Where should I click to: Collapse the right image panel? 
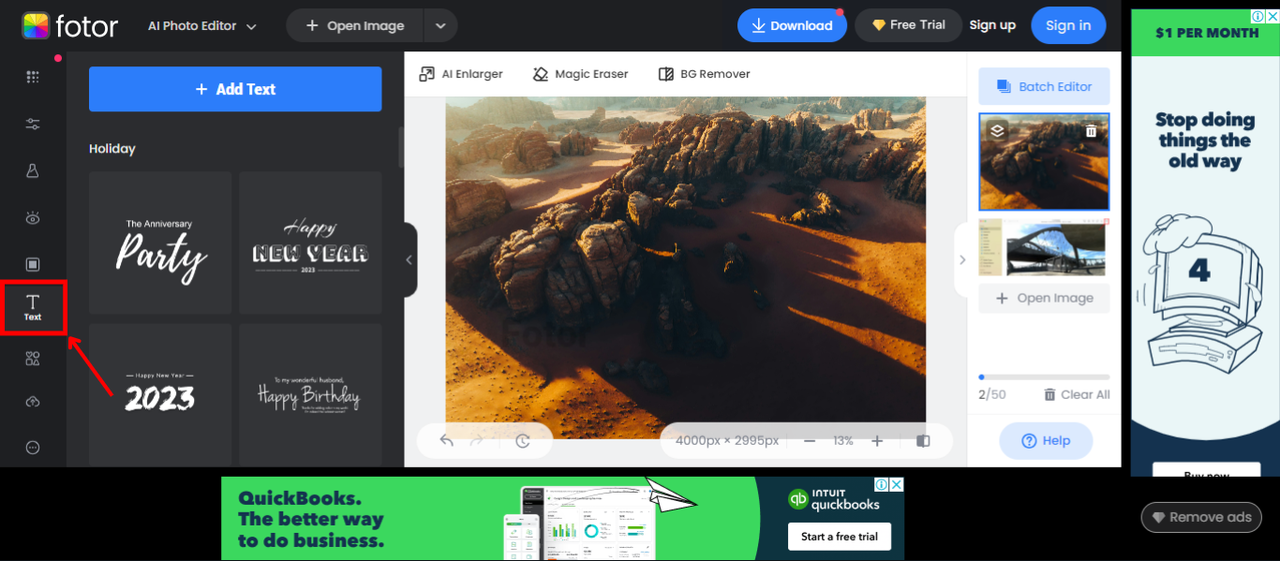(962, 260)
